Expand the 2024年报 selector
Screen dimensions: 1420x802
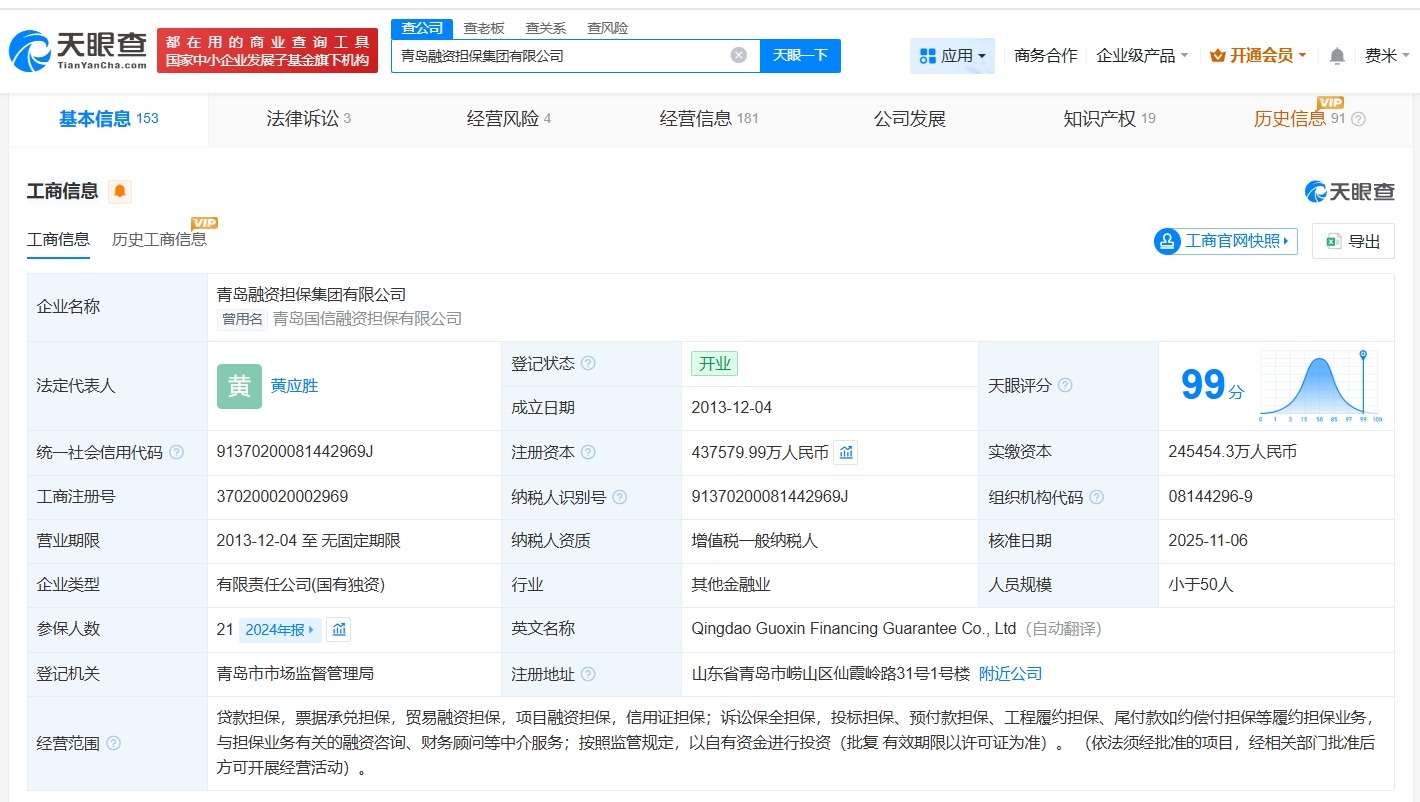coord(280,629)
